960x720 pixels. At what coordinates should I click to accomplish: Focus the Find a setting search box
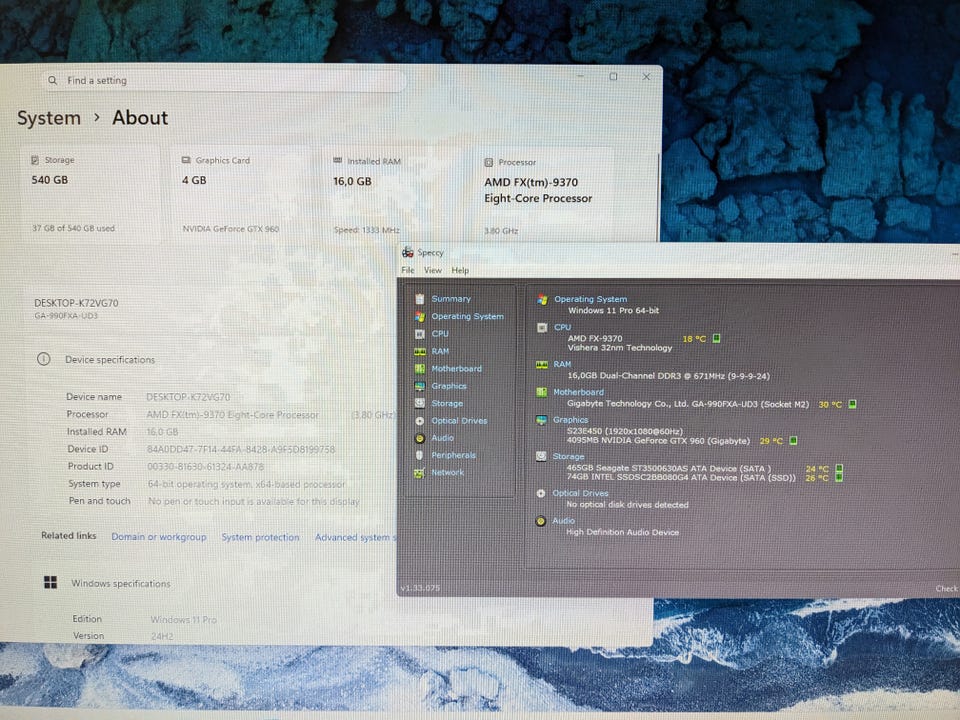[x=224, y=80]
